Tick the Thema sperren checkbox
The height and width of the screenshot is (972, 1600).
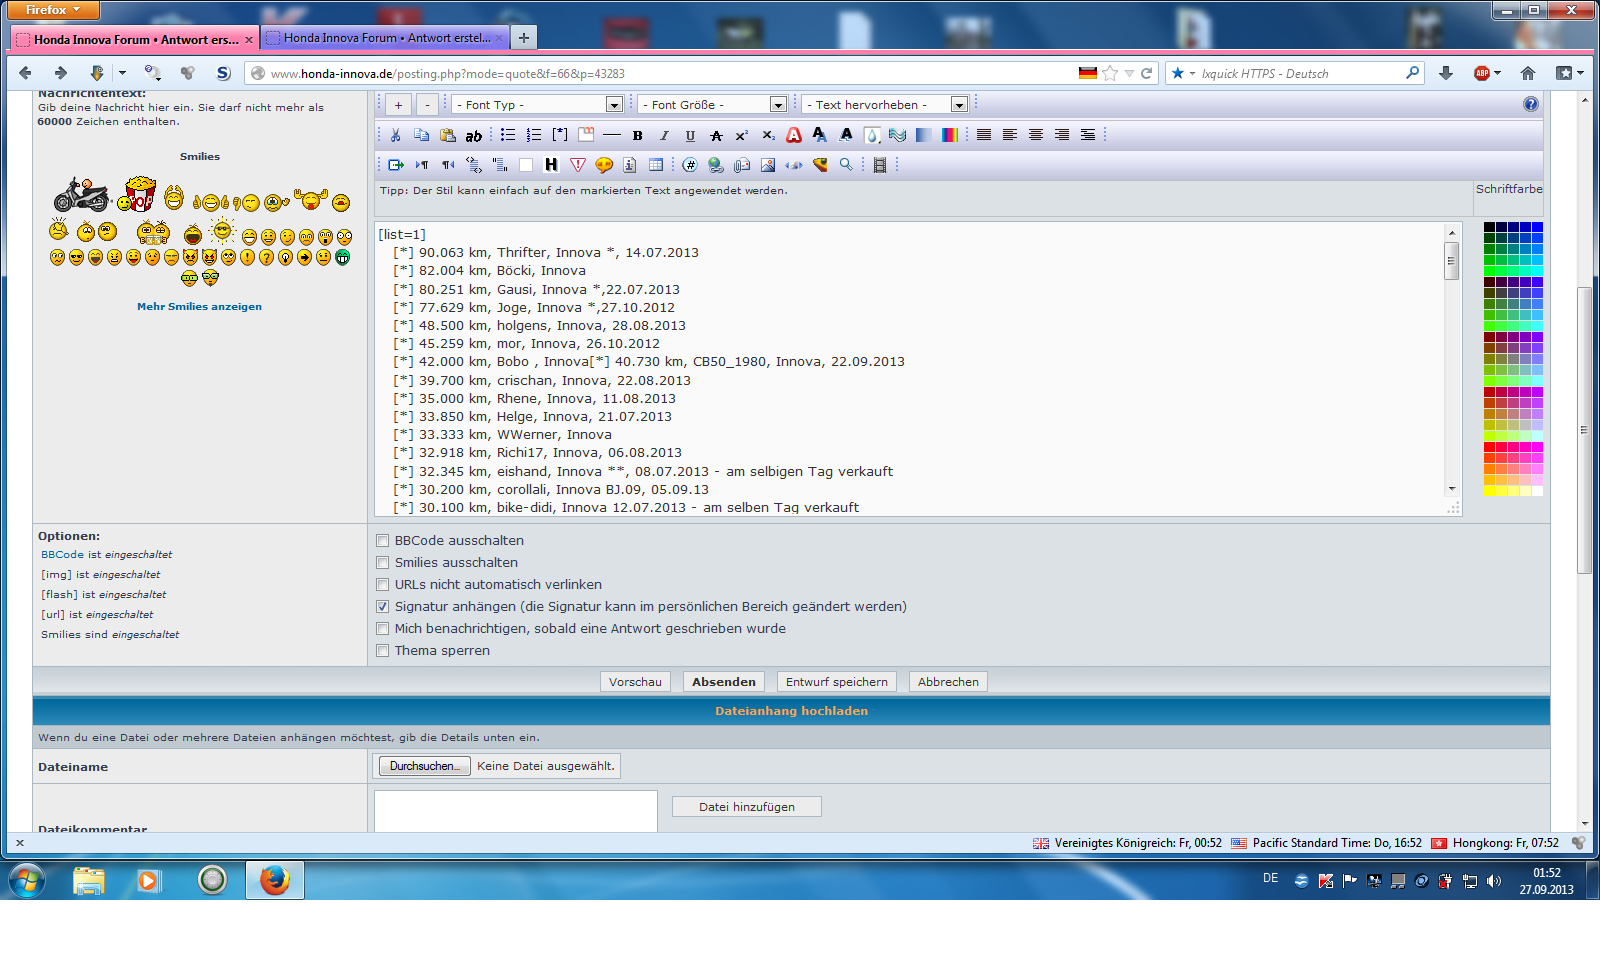click(x=382, y=651)
